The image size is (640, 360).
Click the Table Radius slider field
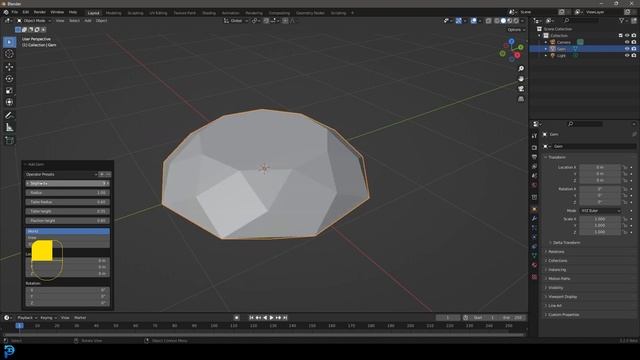tap(68, 202)
